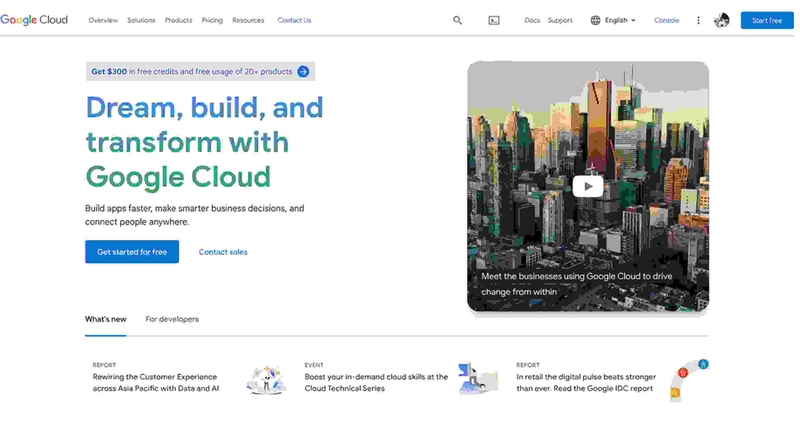Go to the Console
800x422 pixels.
666,20
